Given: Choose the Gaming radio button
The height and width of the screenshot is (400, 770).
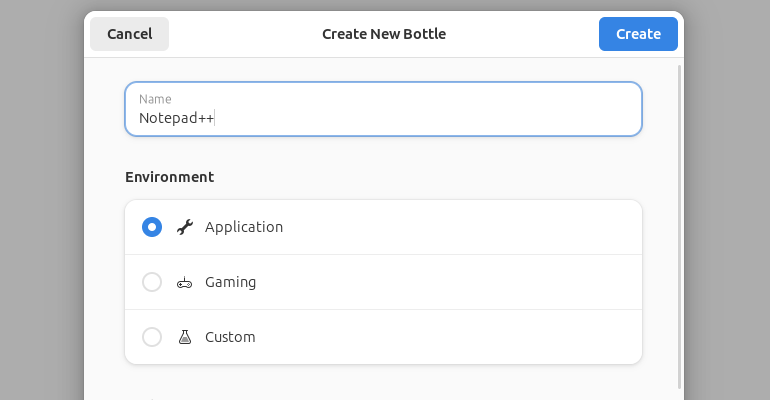Looking at the screenshot, I should tap(152, 282).
